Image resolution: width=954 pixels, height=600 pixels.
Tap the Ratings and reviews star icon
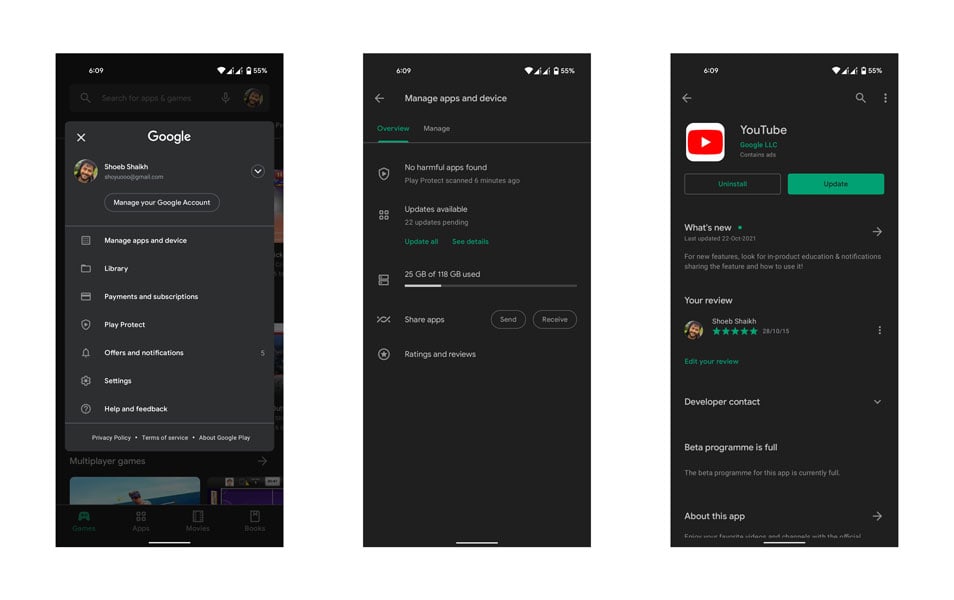pos(384,354)
